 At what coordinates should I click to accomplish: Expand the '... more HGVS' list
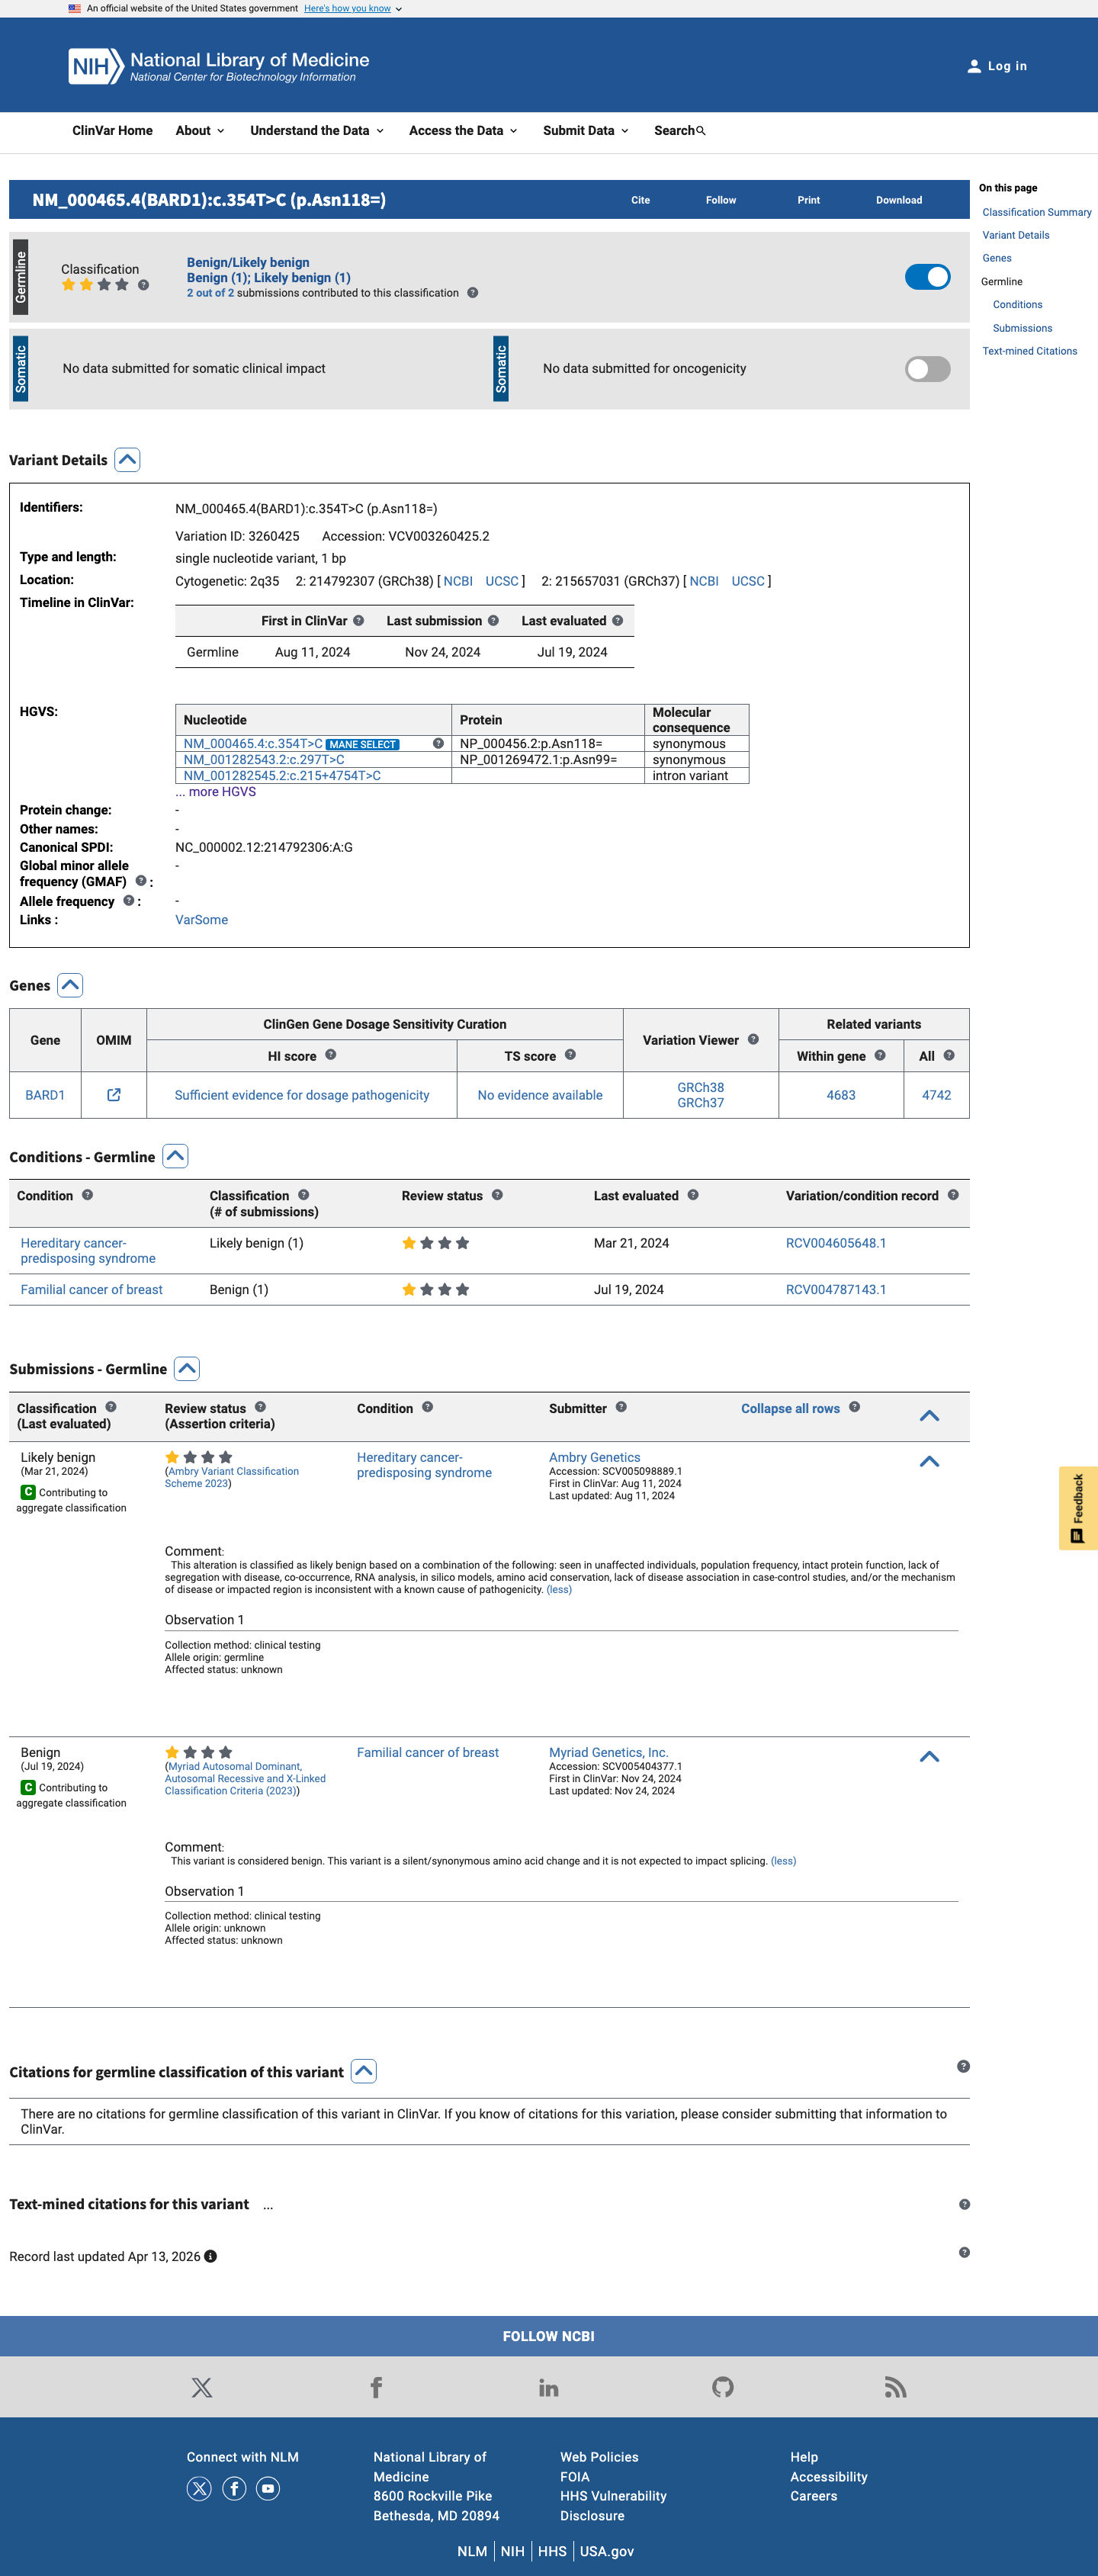click(215, 792)
